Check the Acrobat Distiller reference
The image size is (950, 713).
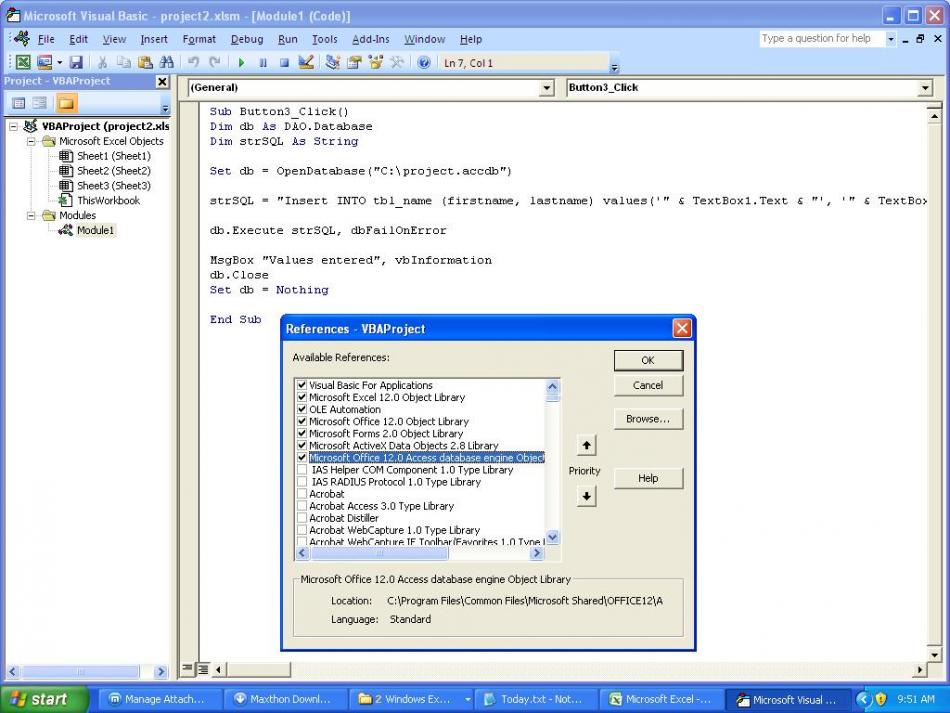[302, 518]
